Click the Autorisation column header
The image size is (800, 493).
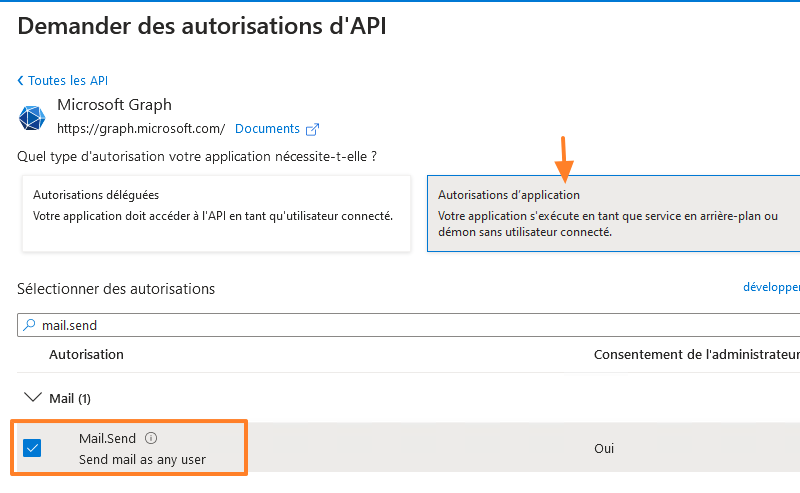[x=86, y=354]
